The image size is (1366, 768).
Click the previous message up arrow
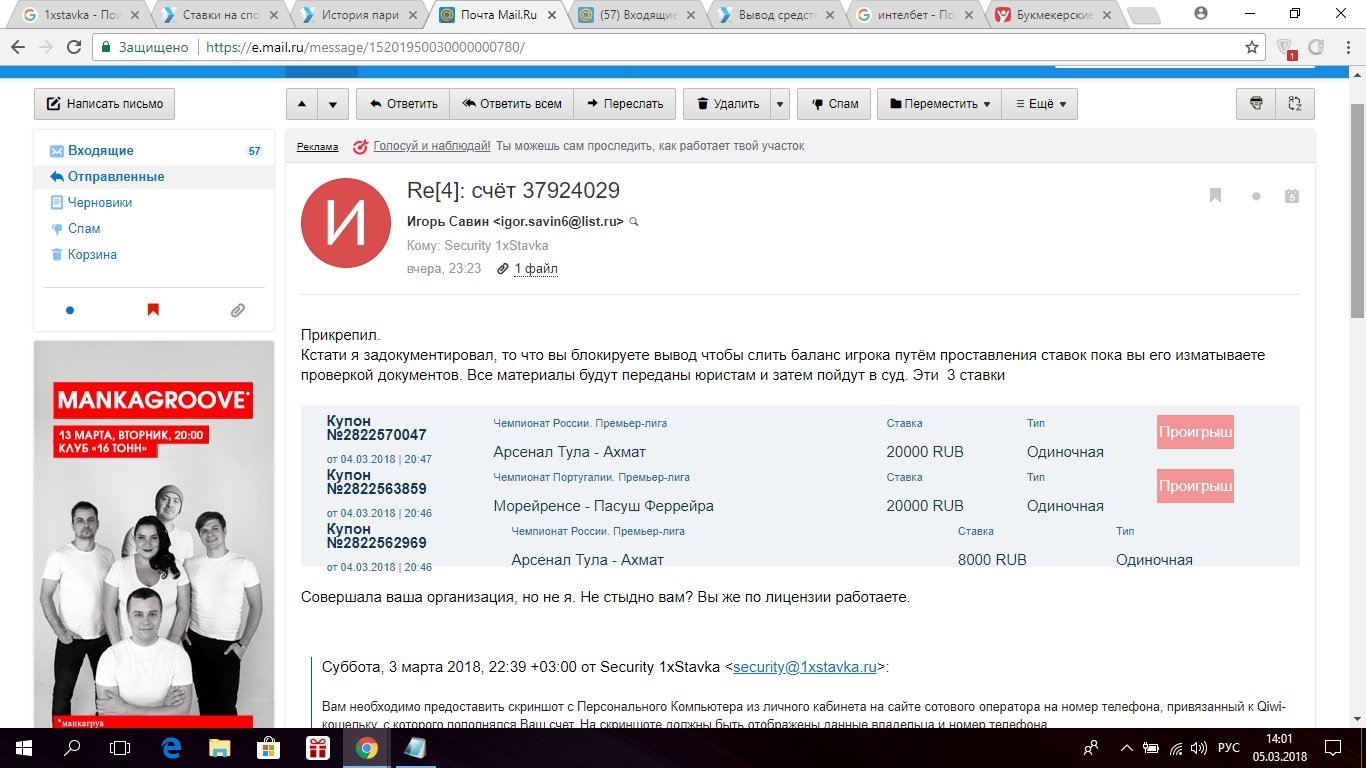click(x=303, y=104)
